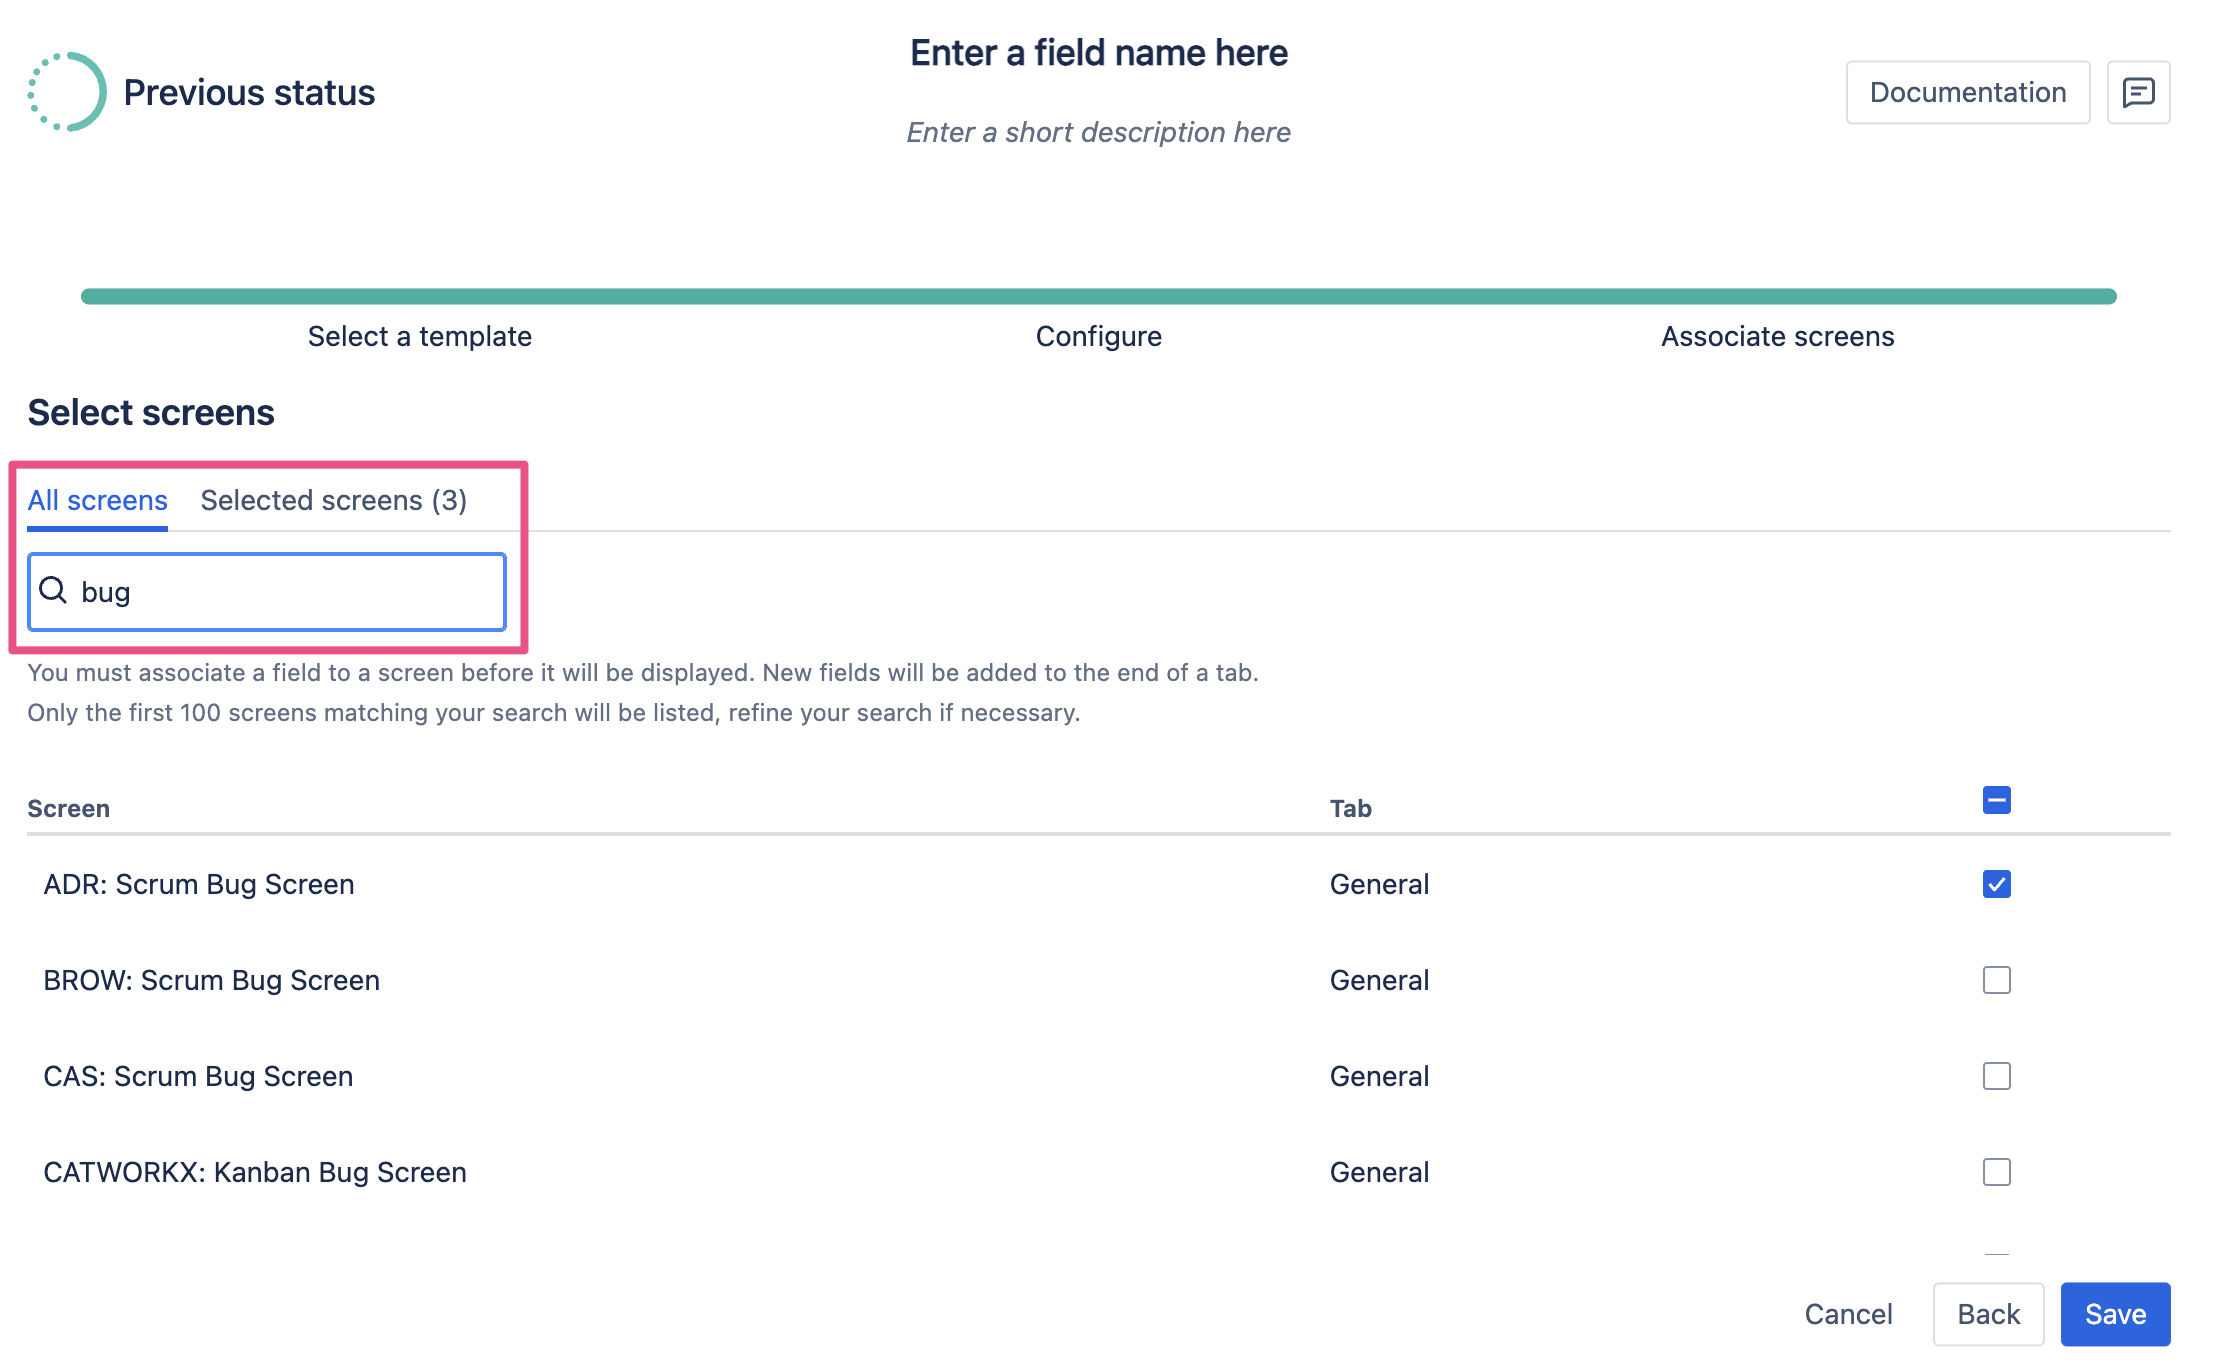Switch to the All screens tab
Screen dimensions: 2216x1370
(97, 500)
